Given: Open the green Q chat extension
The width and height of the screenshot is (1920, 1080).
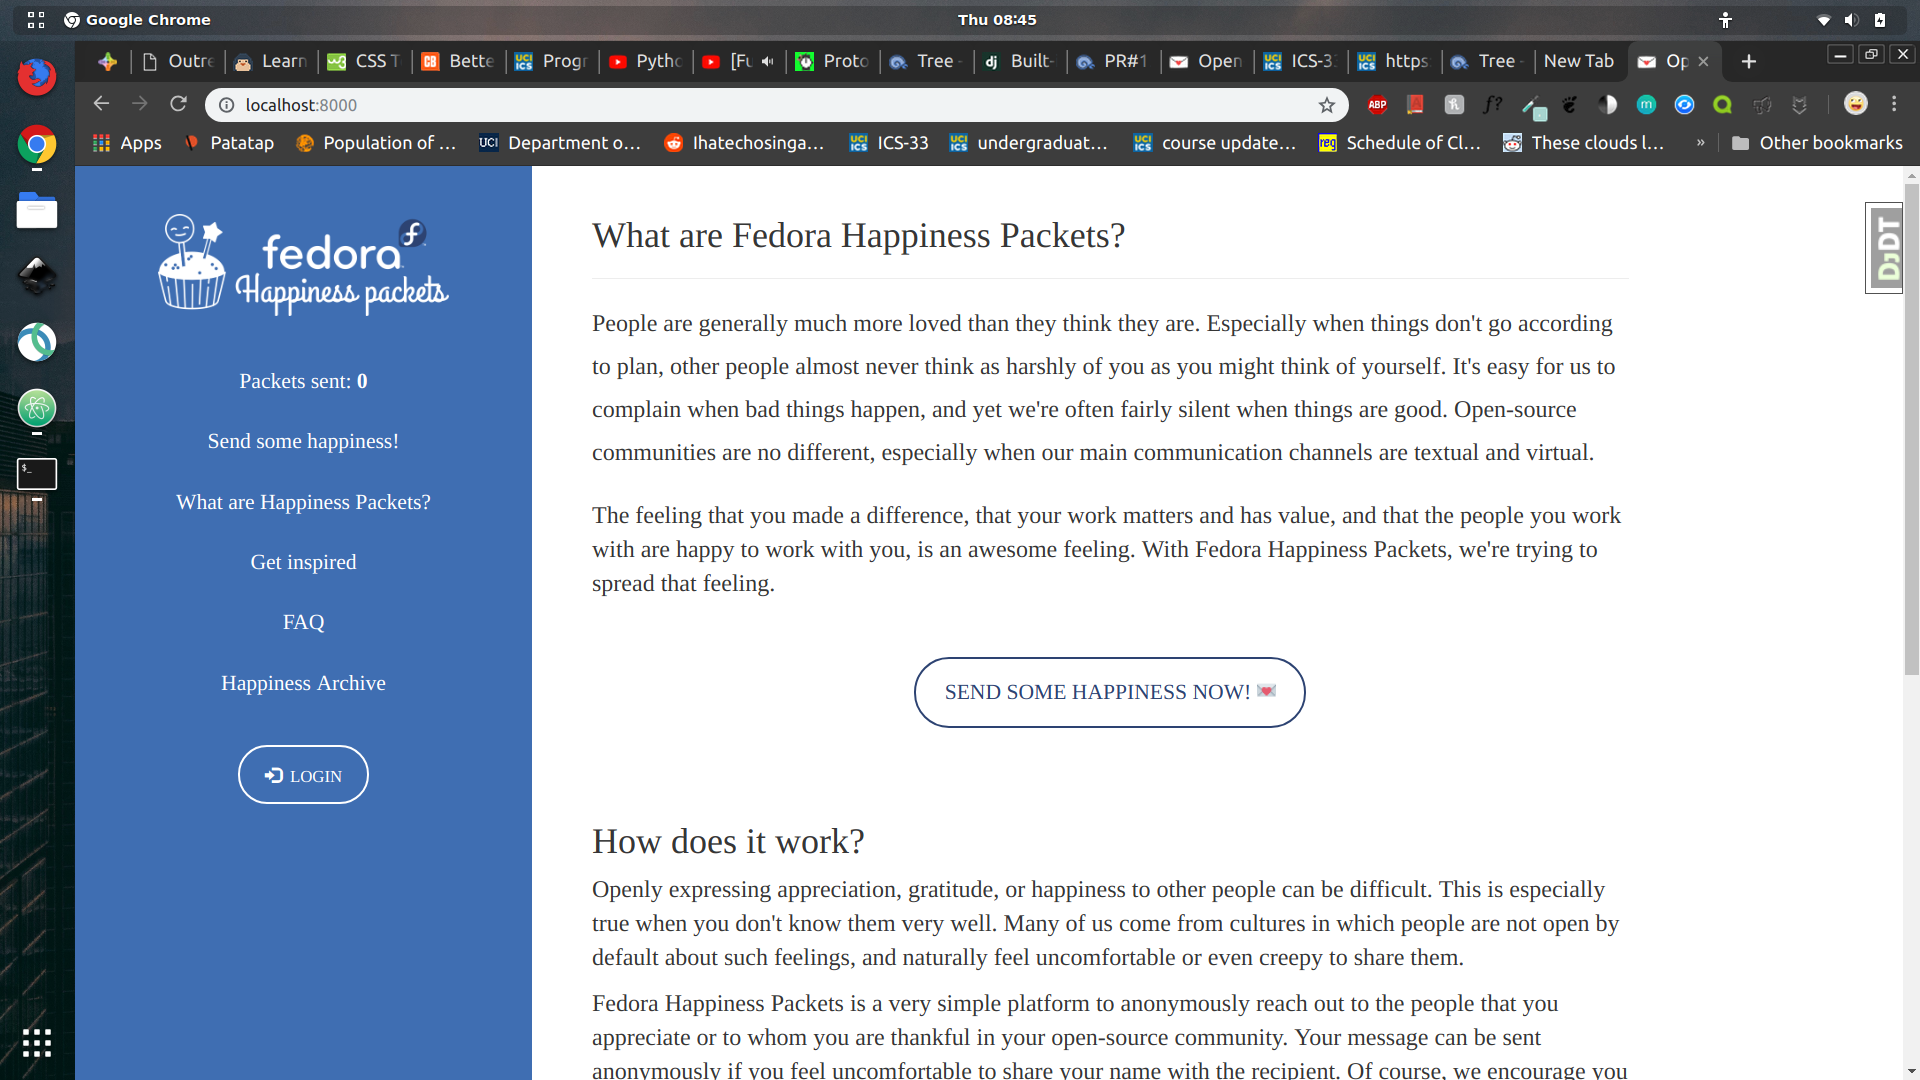Looking at the screenshot, I should (x=1722, y=104).
